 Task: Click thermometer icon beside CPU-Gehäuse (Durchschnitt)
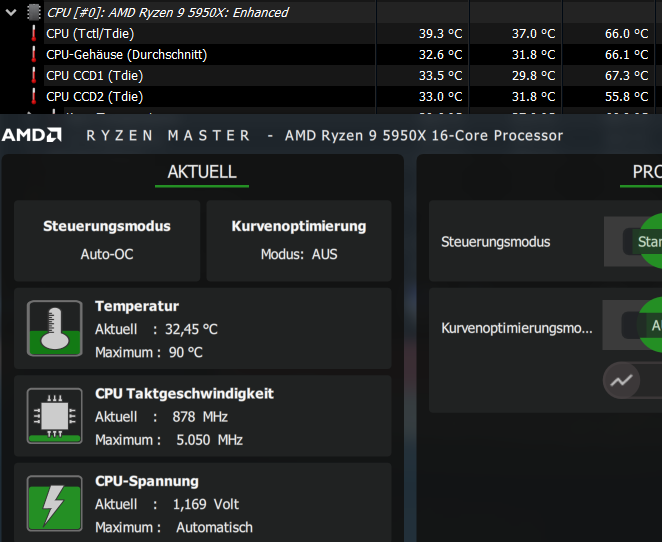[34, 54]
